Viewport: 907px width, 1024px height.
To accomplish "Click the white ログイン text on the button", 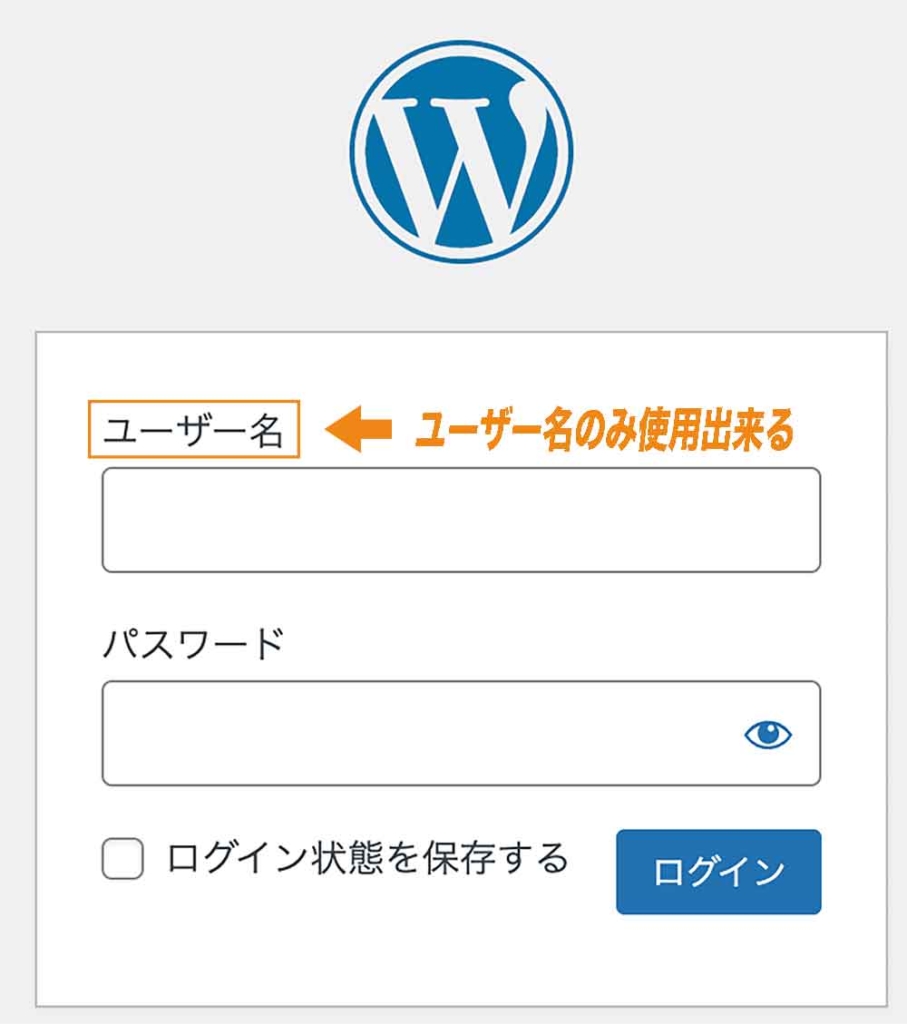I will [718, 872].
